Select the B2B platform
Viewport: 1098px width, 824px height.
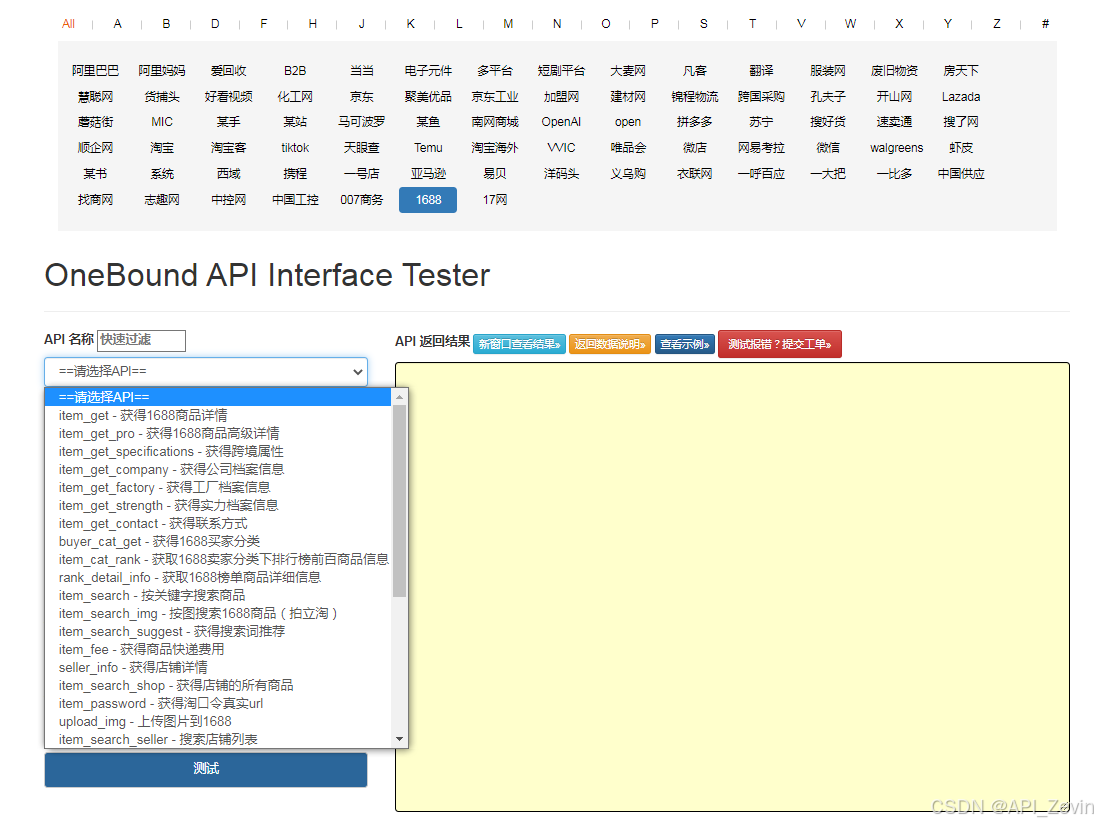[295, 71]
